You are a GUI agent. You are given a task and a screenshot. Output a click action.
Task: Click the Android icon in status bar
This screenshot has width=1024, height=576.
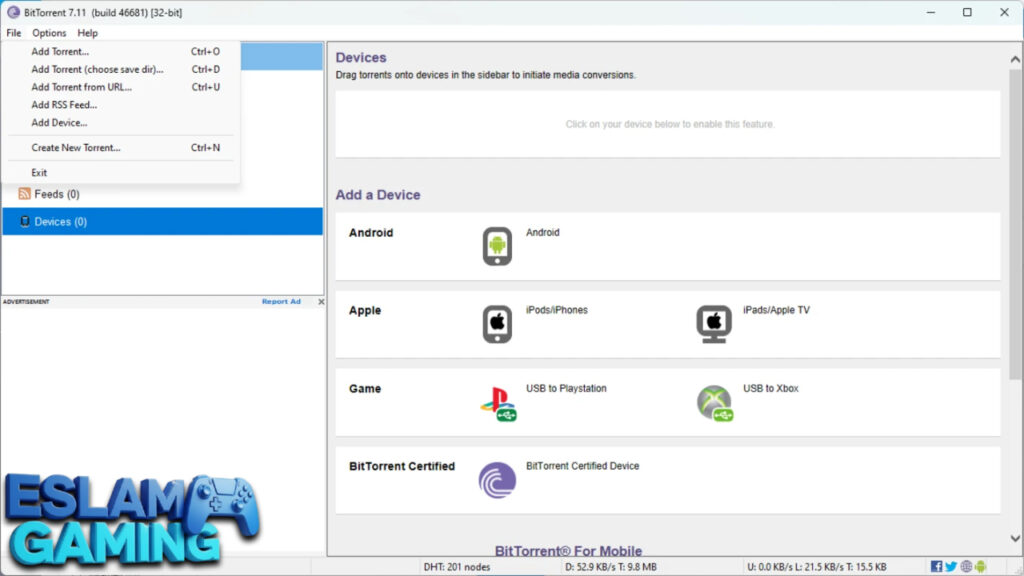[x=980, y=566]
